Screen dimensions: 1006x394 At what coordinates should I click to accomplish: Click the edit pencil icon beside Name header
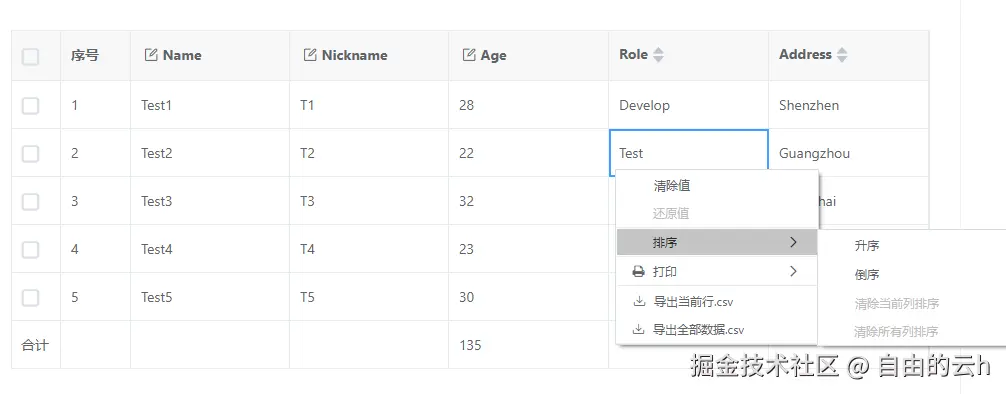(151, 55)
